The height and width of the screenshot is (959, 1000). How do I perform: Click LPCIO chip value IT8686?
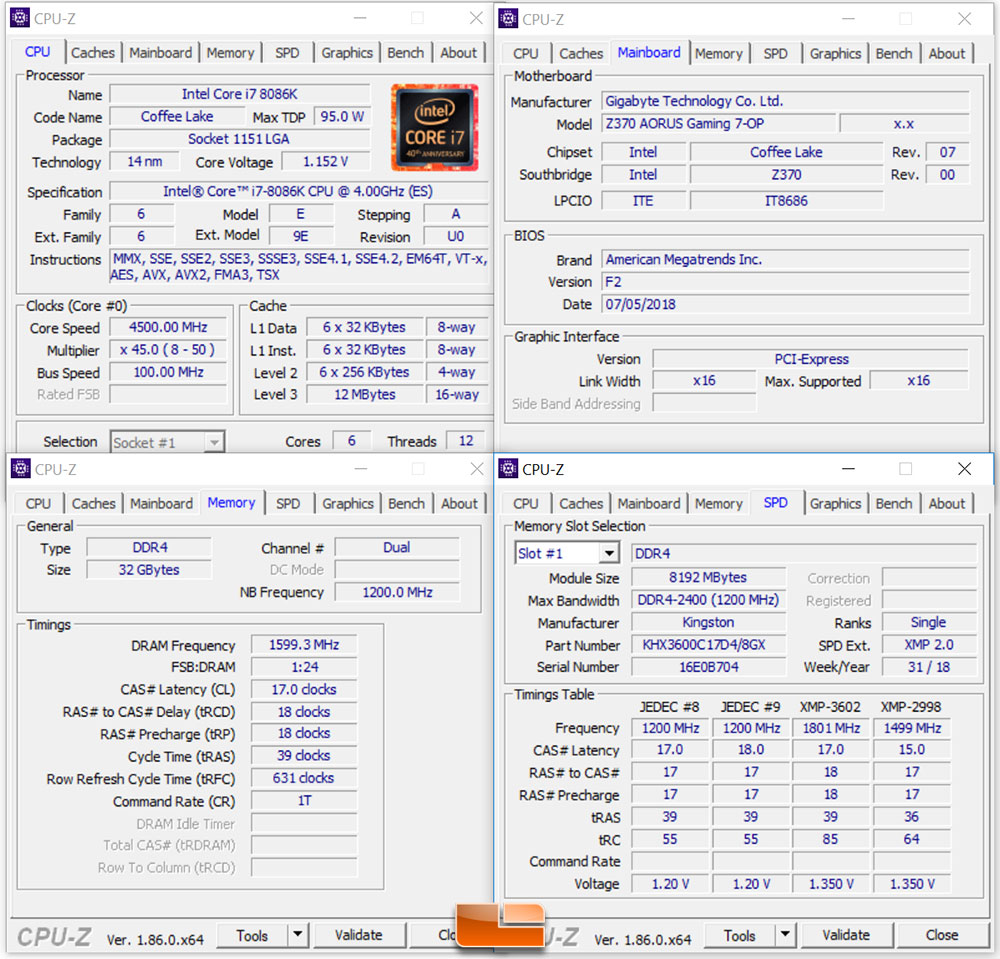pos(786,200)
